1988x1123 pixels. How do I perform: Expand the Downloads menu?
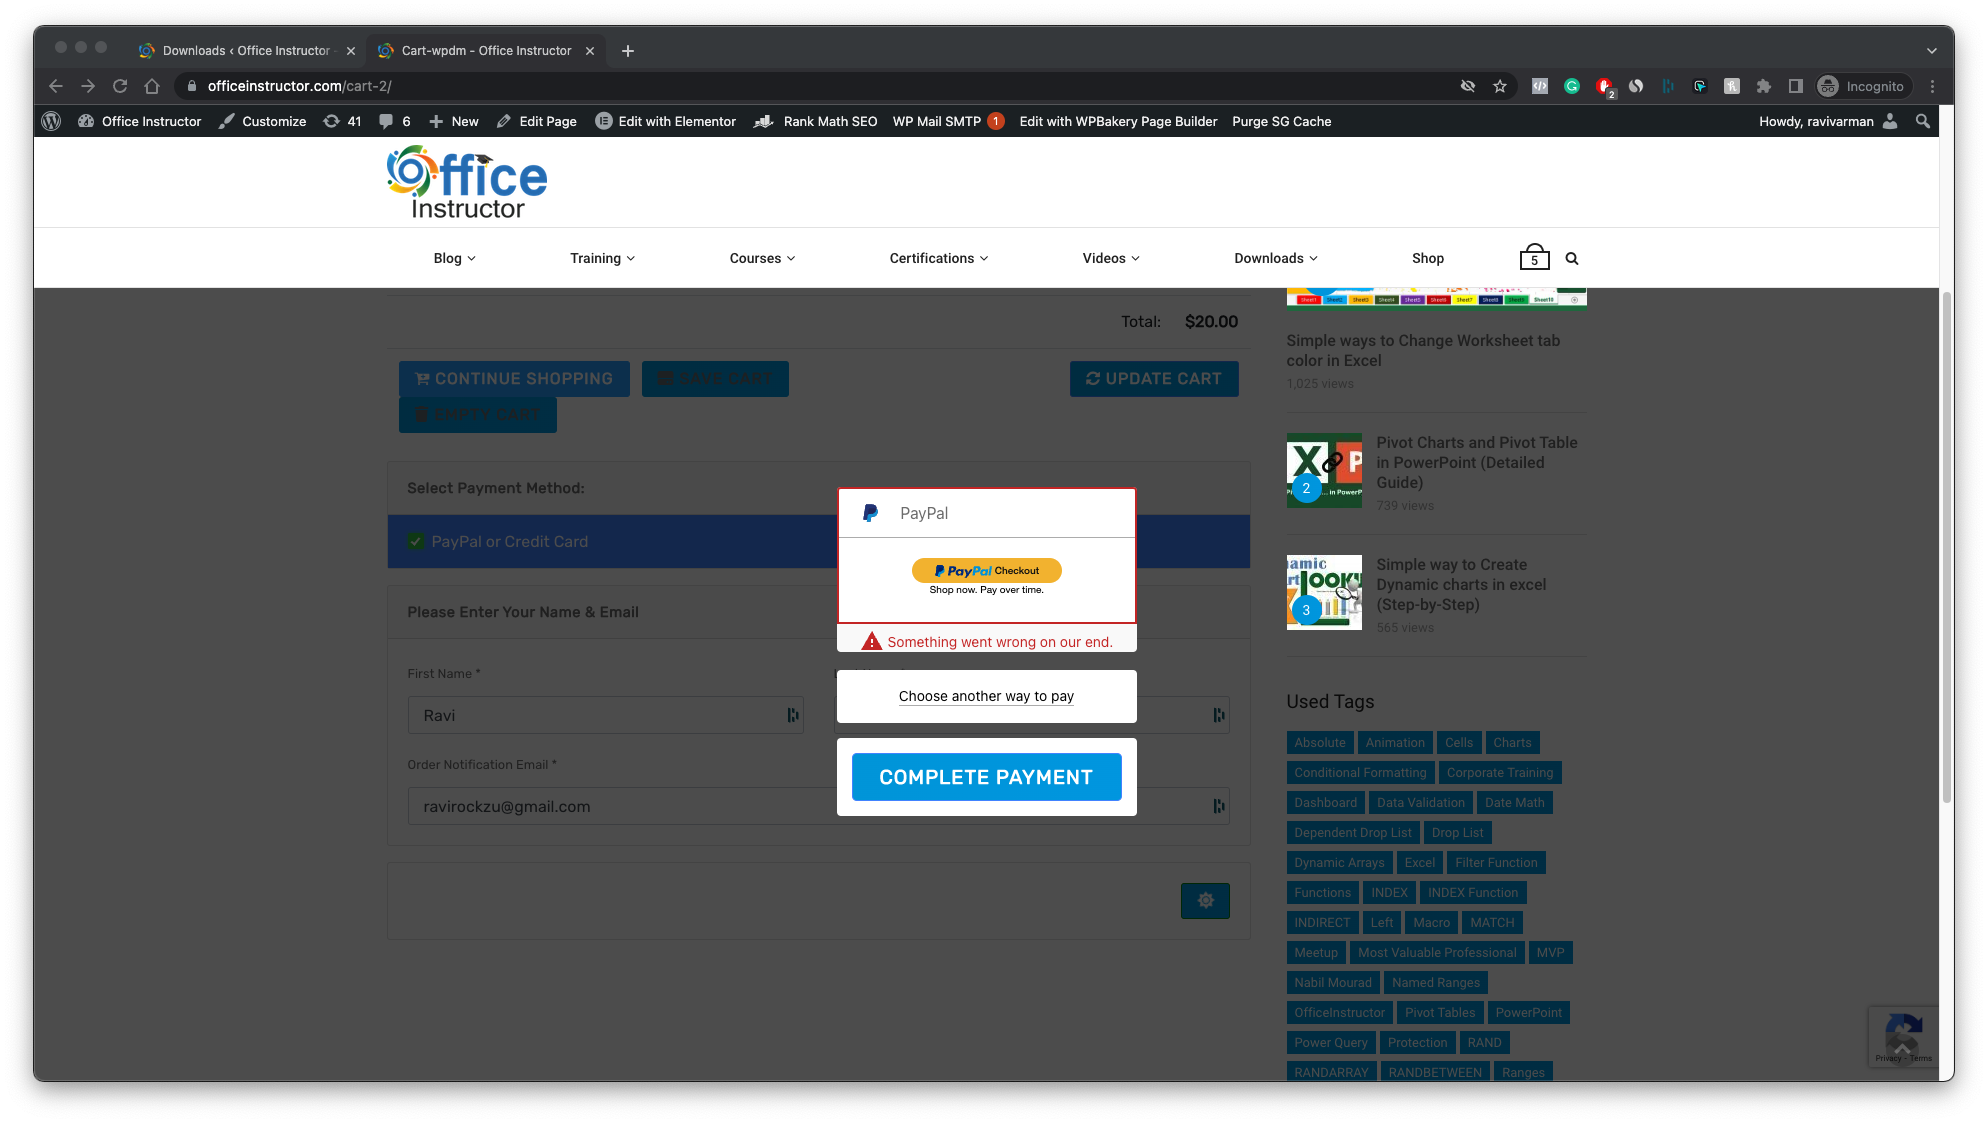[1275, 258]
